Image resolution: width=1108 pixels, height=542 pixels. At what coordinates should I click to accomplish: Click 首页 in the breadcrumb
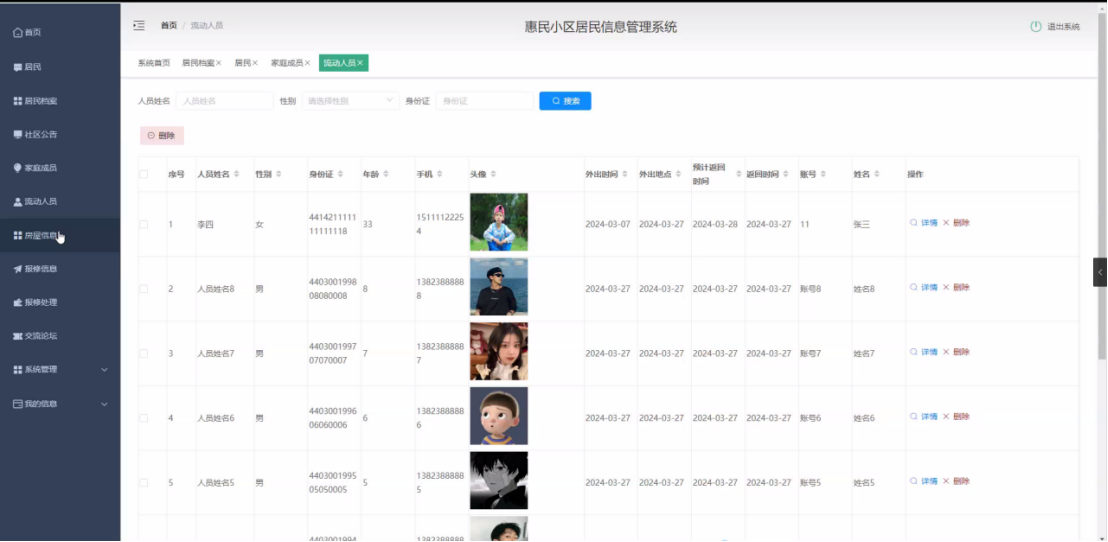tap(169, 25)
